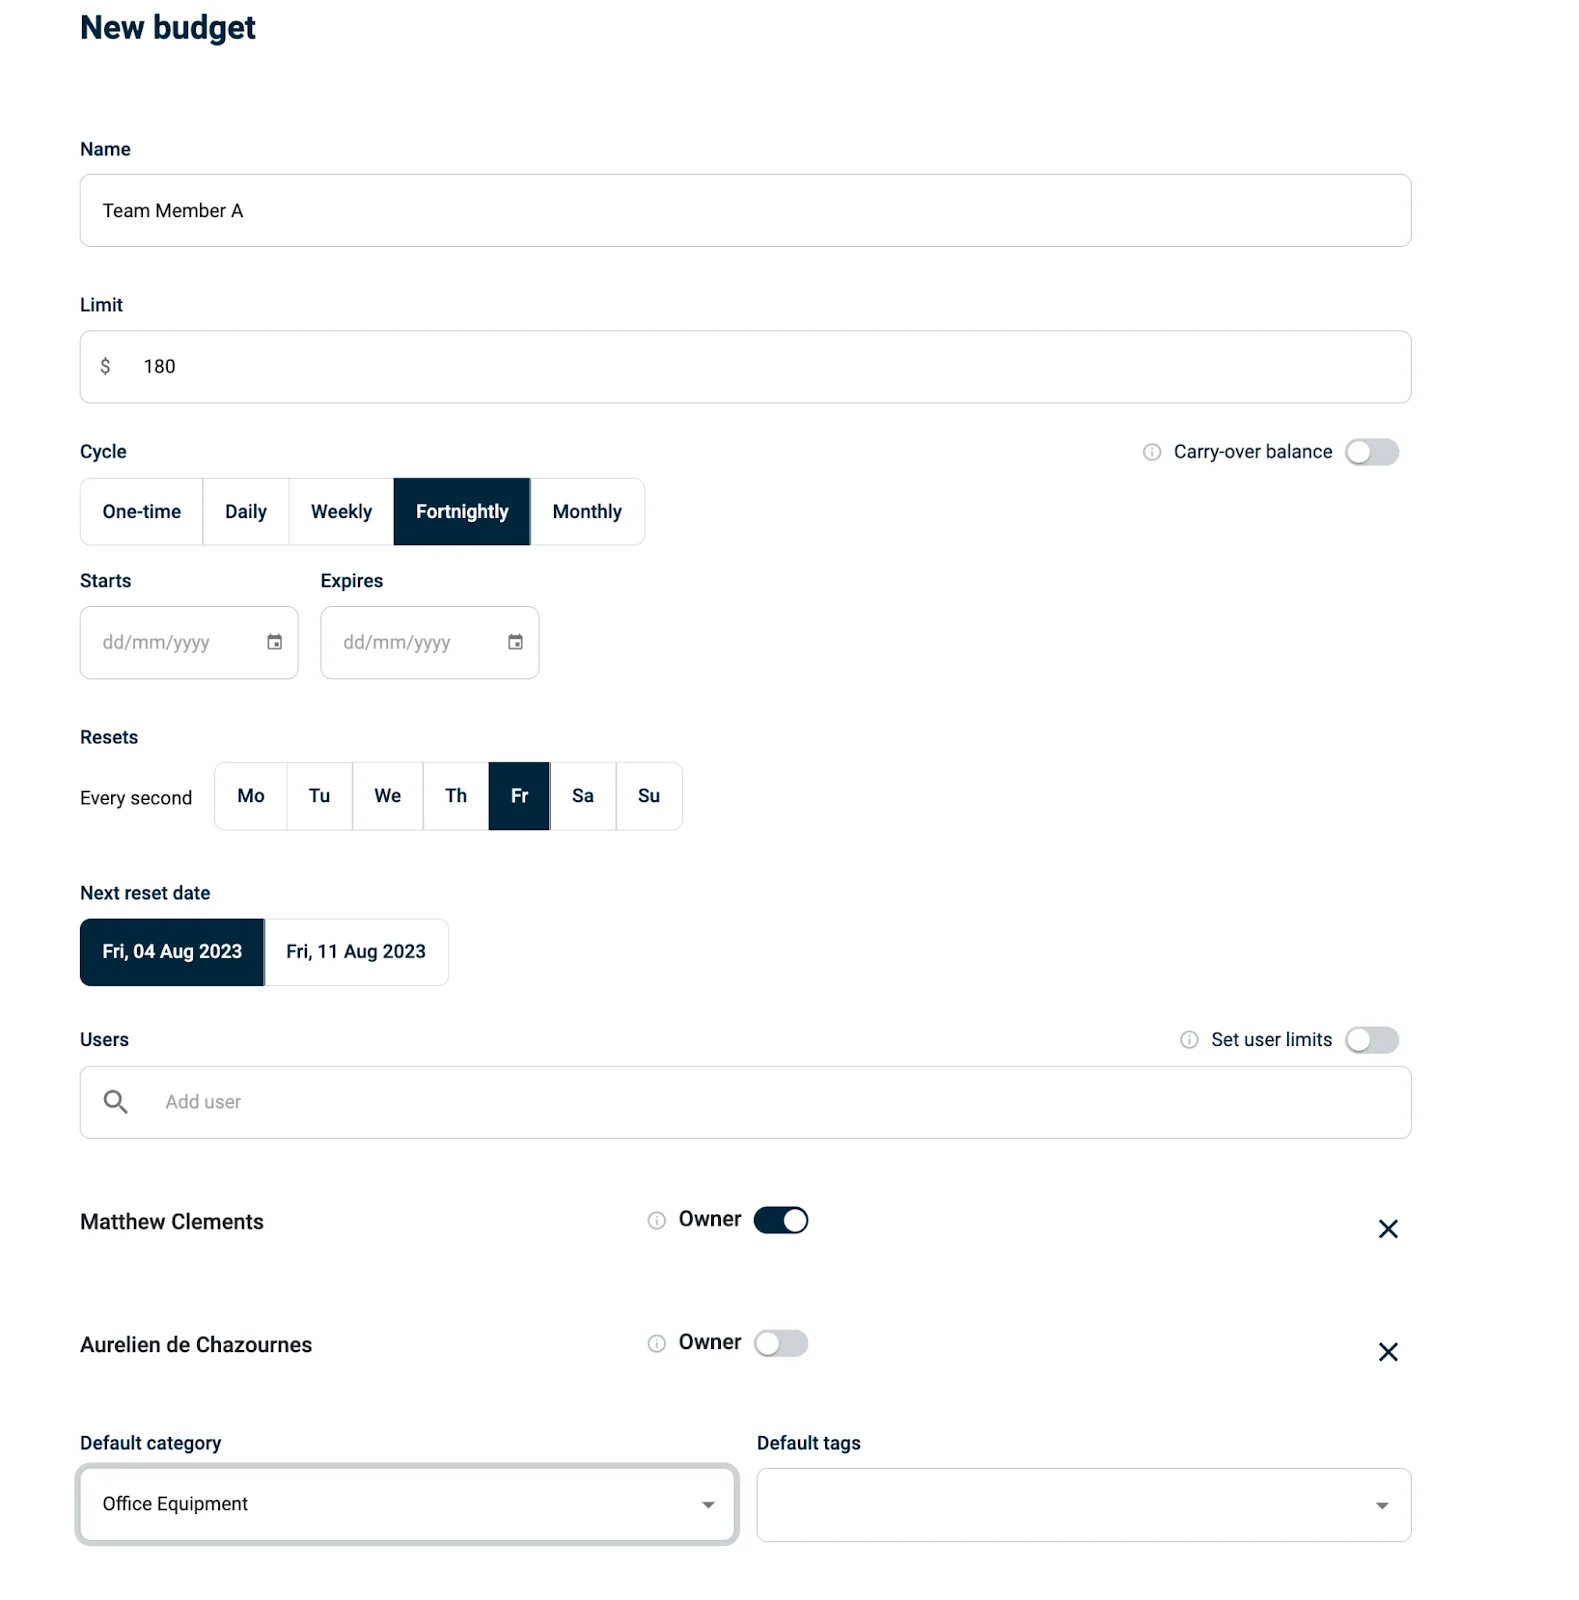Select Saturday in the Resets row
Screen dimensions: 1579x1600
coord(583,796)
